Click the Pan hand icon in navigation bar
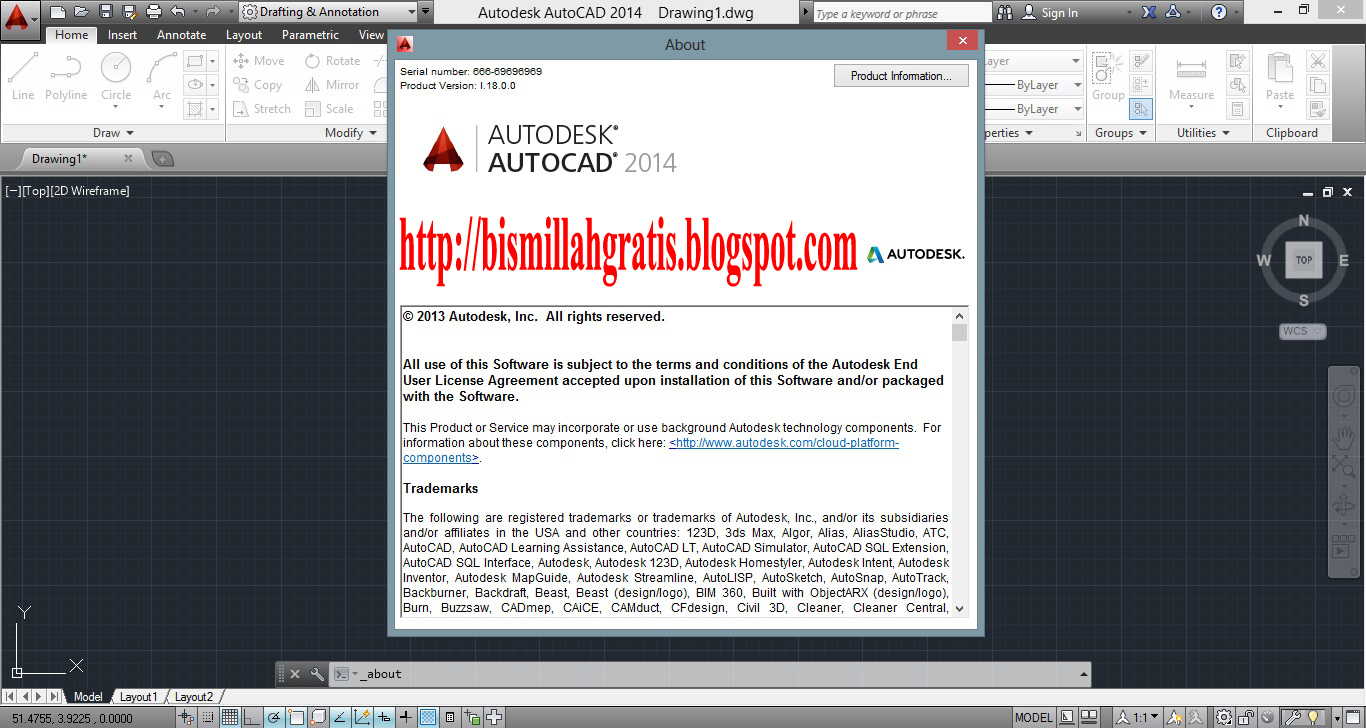The image size is (1366, 728). pos(1343,437)
